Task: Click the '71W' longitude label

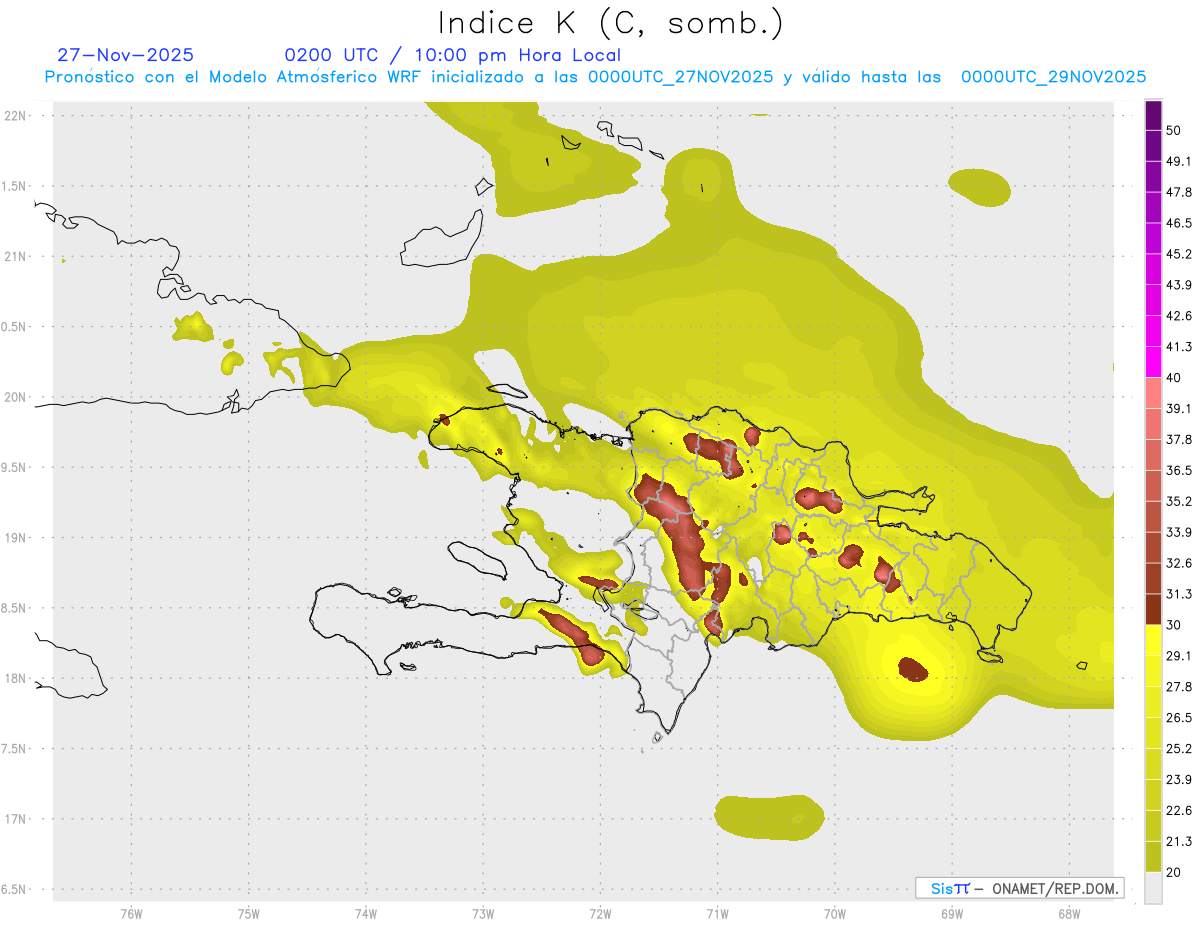Action: tap(717, 915)
